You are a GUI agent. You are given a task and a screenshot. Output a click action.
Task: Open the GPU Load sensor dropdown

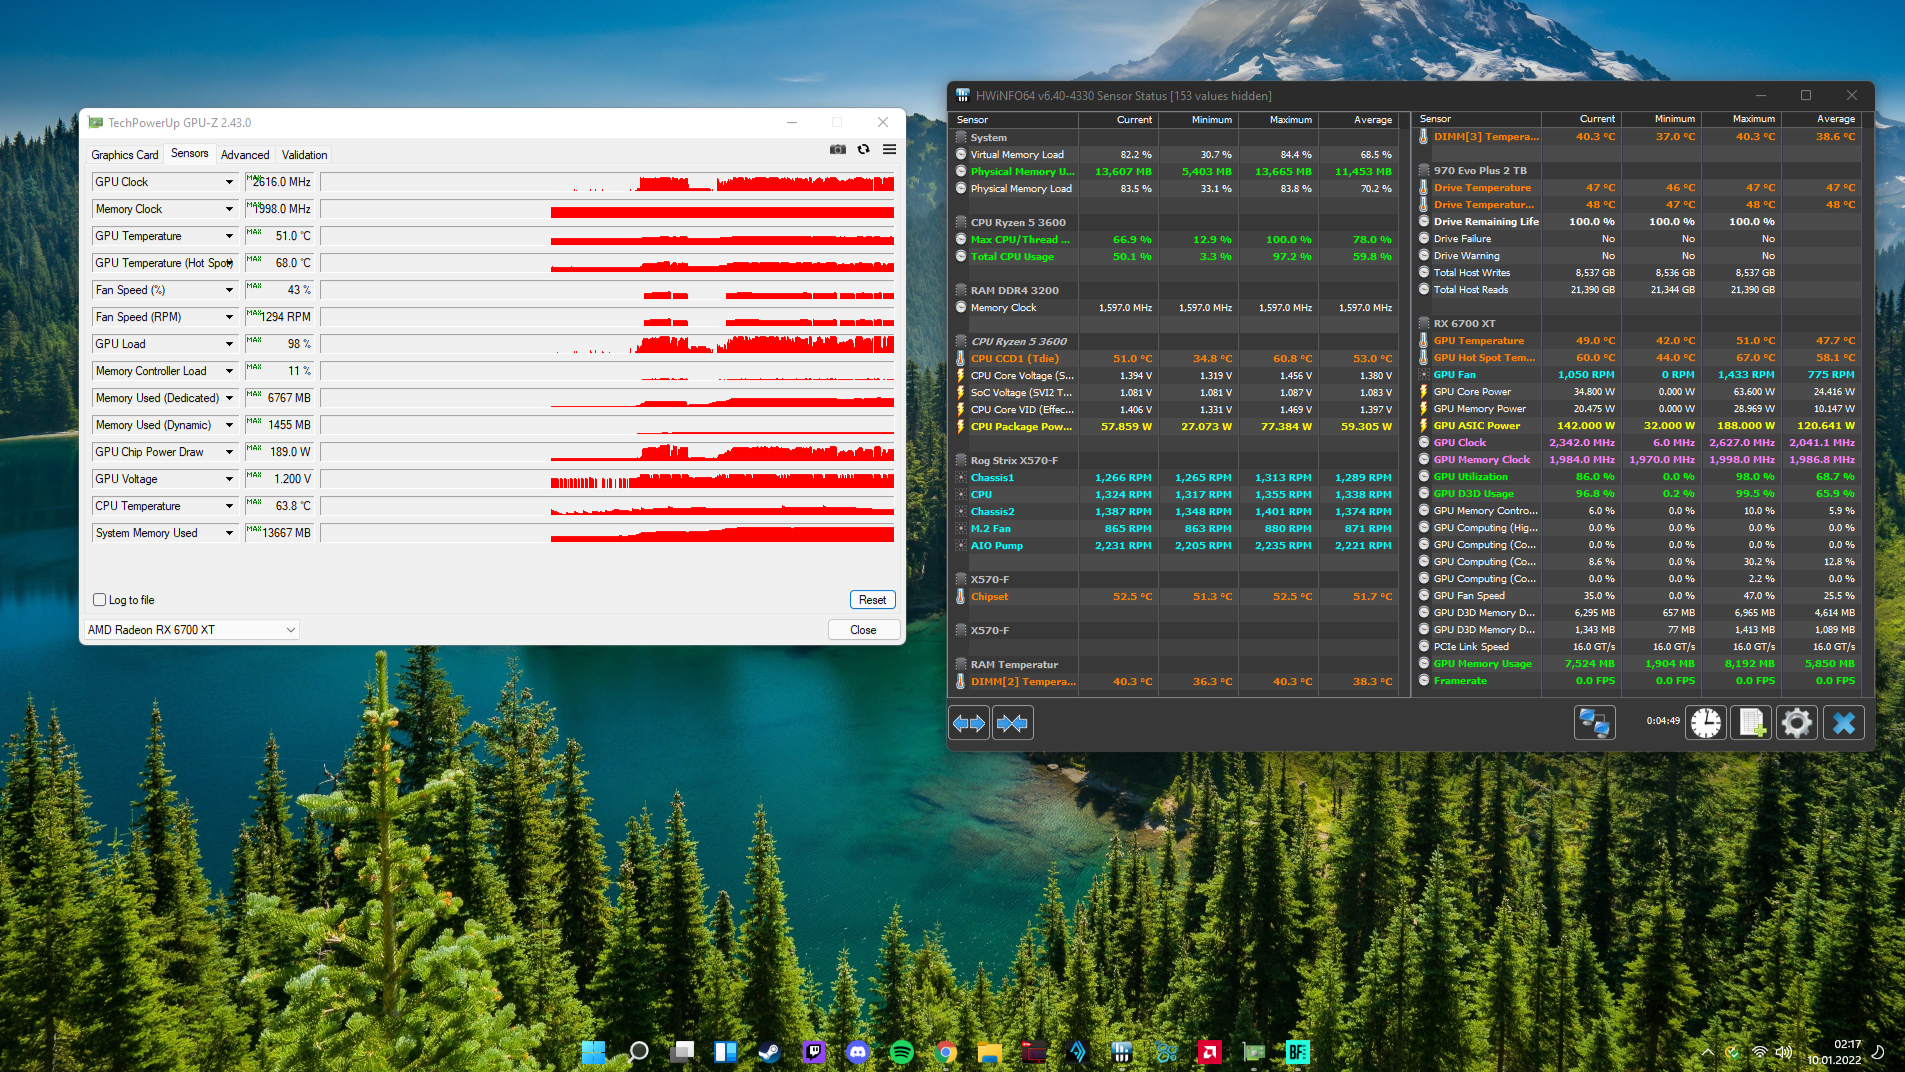pyautogui.click(x=229, y=344)
